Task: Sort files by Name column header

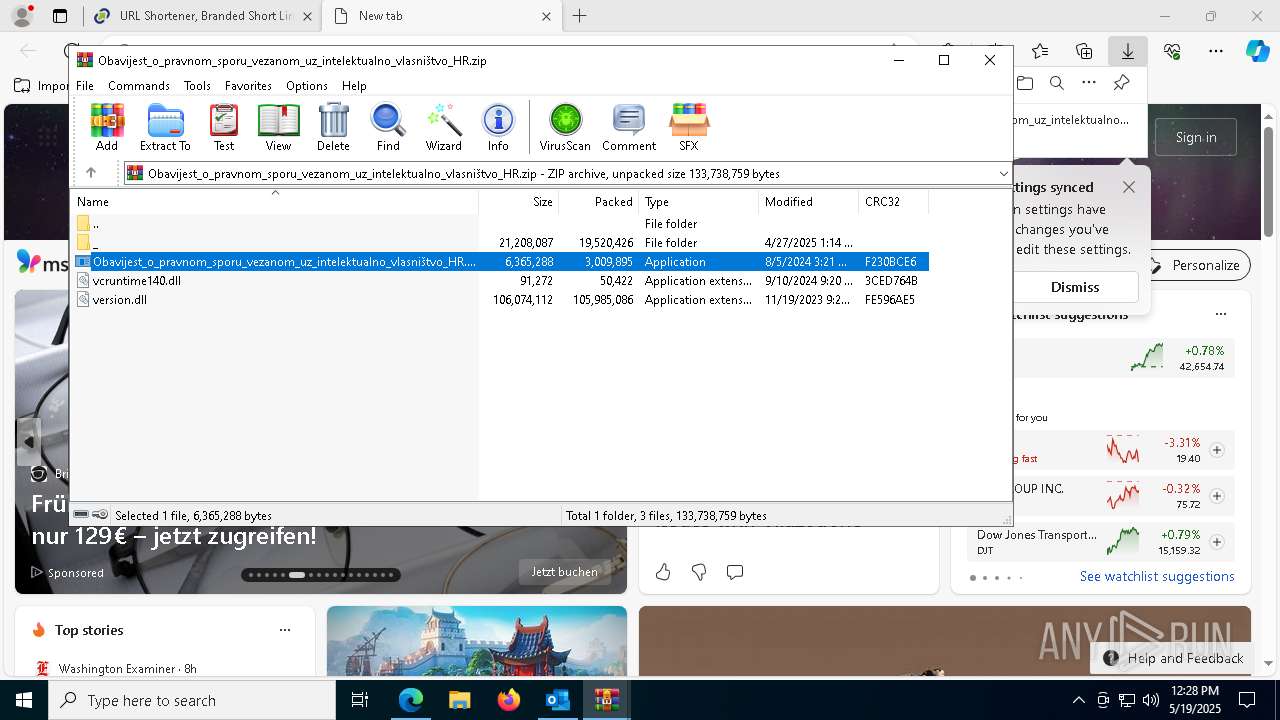Action: click(x=274, y=202)
